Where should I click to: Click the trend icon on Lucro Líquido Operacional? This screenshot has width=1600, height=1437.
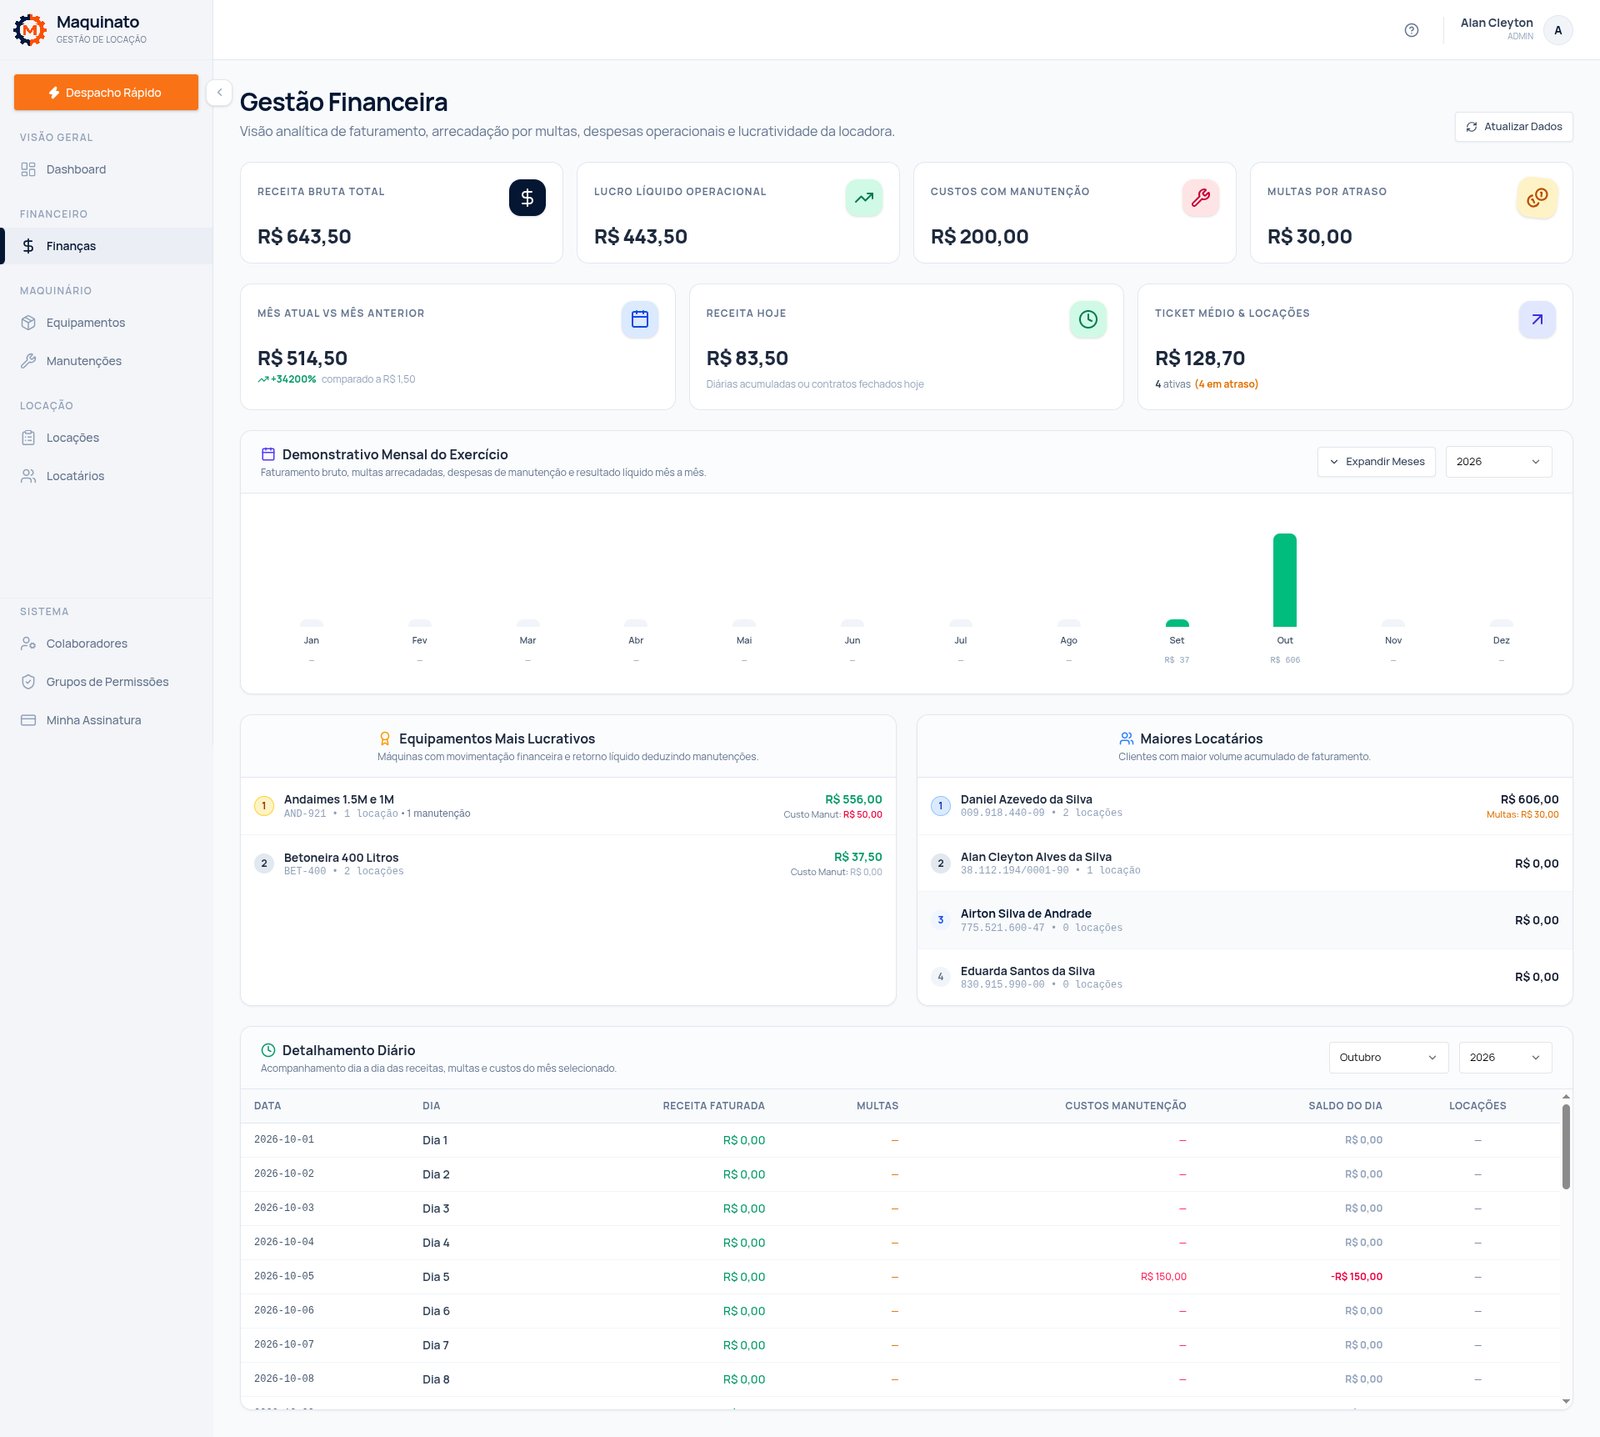coord(864,198)
